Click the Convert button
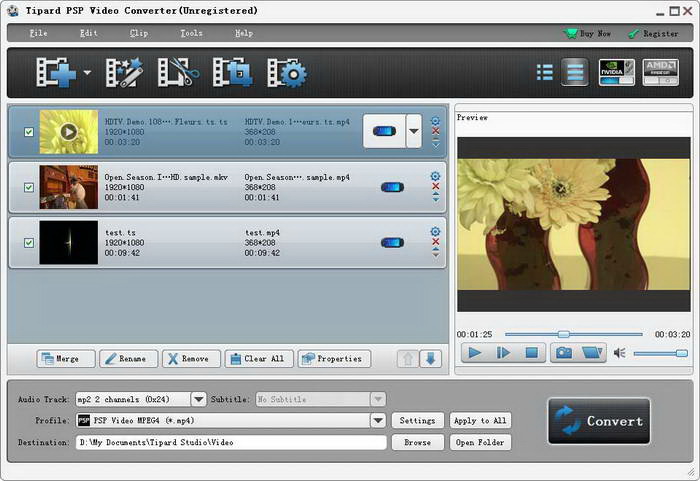This screenshot has height=481, width=700. (x=599, y=421)
